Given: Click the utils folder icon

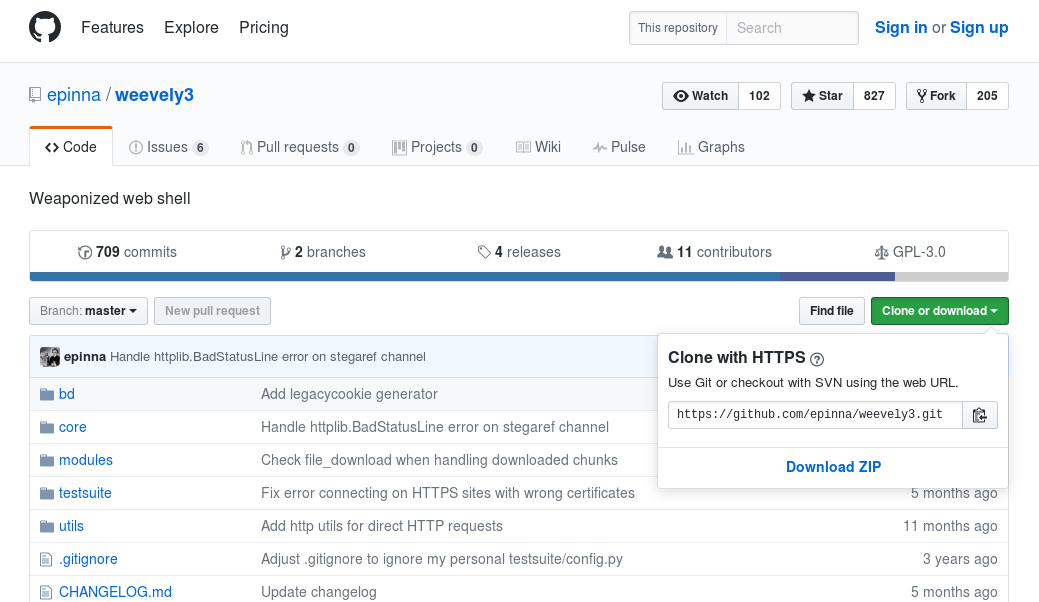Looking at the screenshot, I should pyautogui.click(x=46, y=527).
